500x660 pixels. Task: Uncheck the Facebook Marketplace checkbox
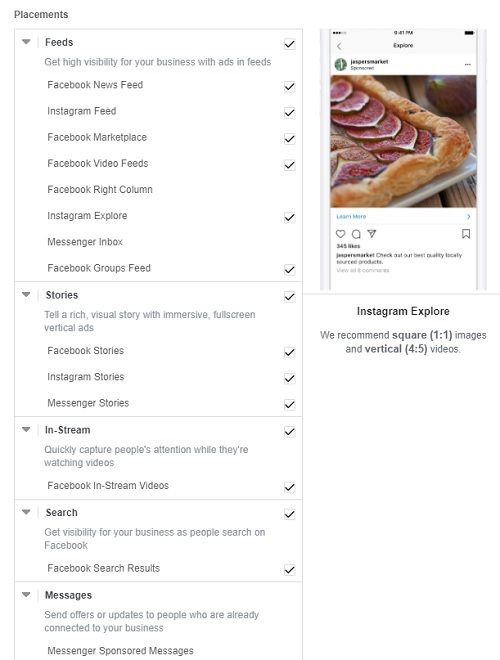point(290,138)
